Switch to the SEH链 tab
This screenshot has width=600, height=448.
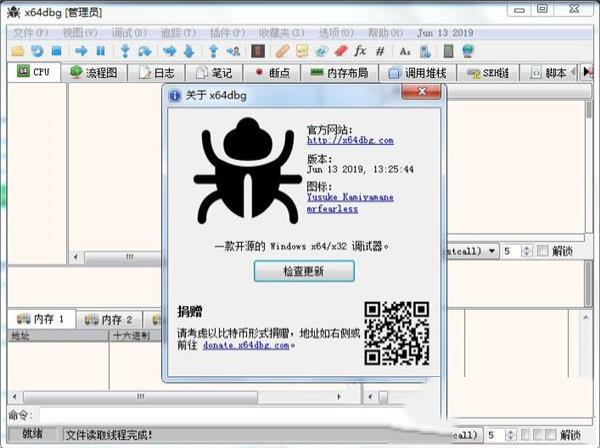click(x=488, y=73)
